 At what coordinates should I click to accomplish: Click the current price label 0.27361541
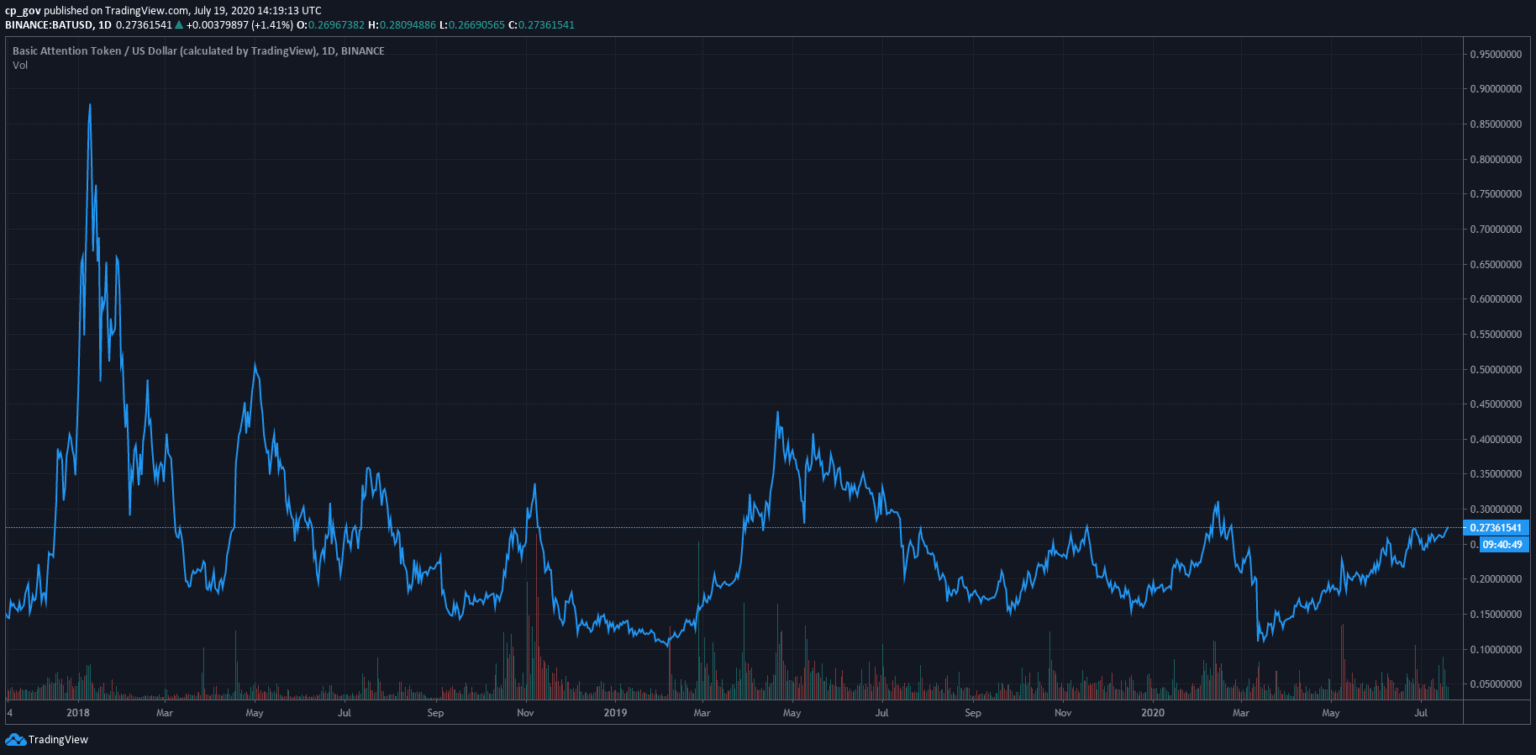click(1496, 527)
